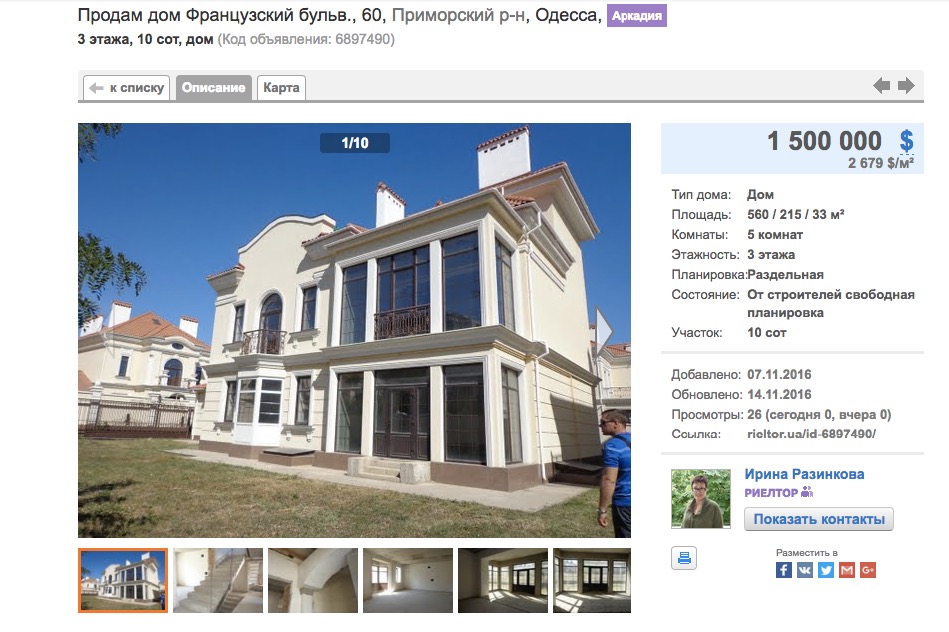Share the listing on Facebook
The image size is (949, 632).
784,570
